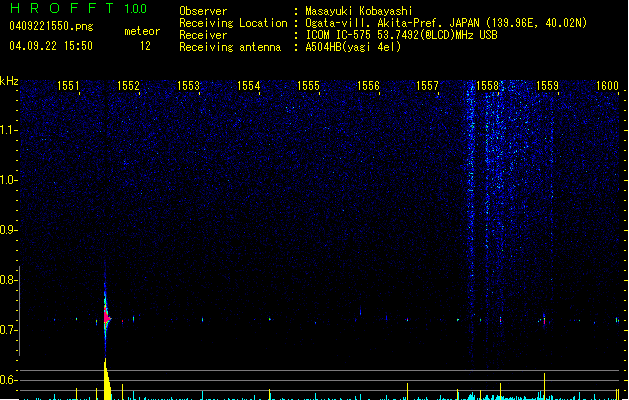
Task: Click the 1554 time axis label
Action: point(248,86)
